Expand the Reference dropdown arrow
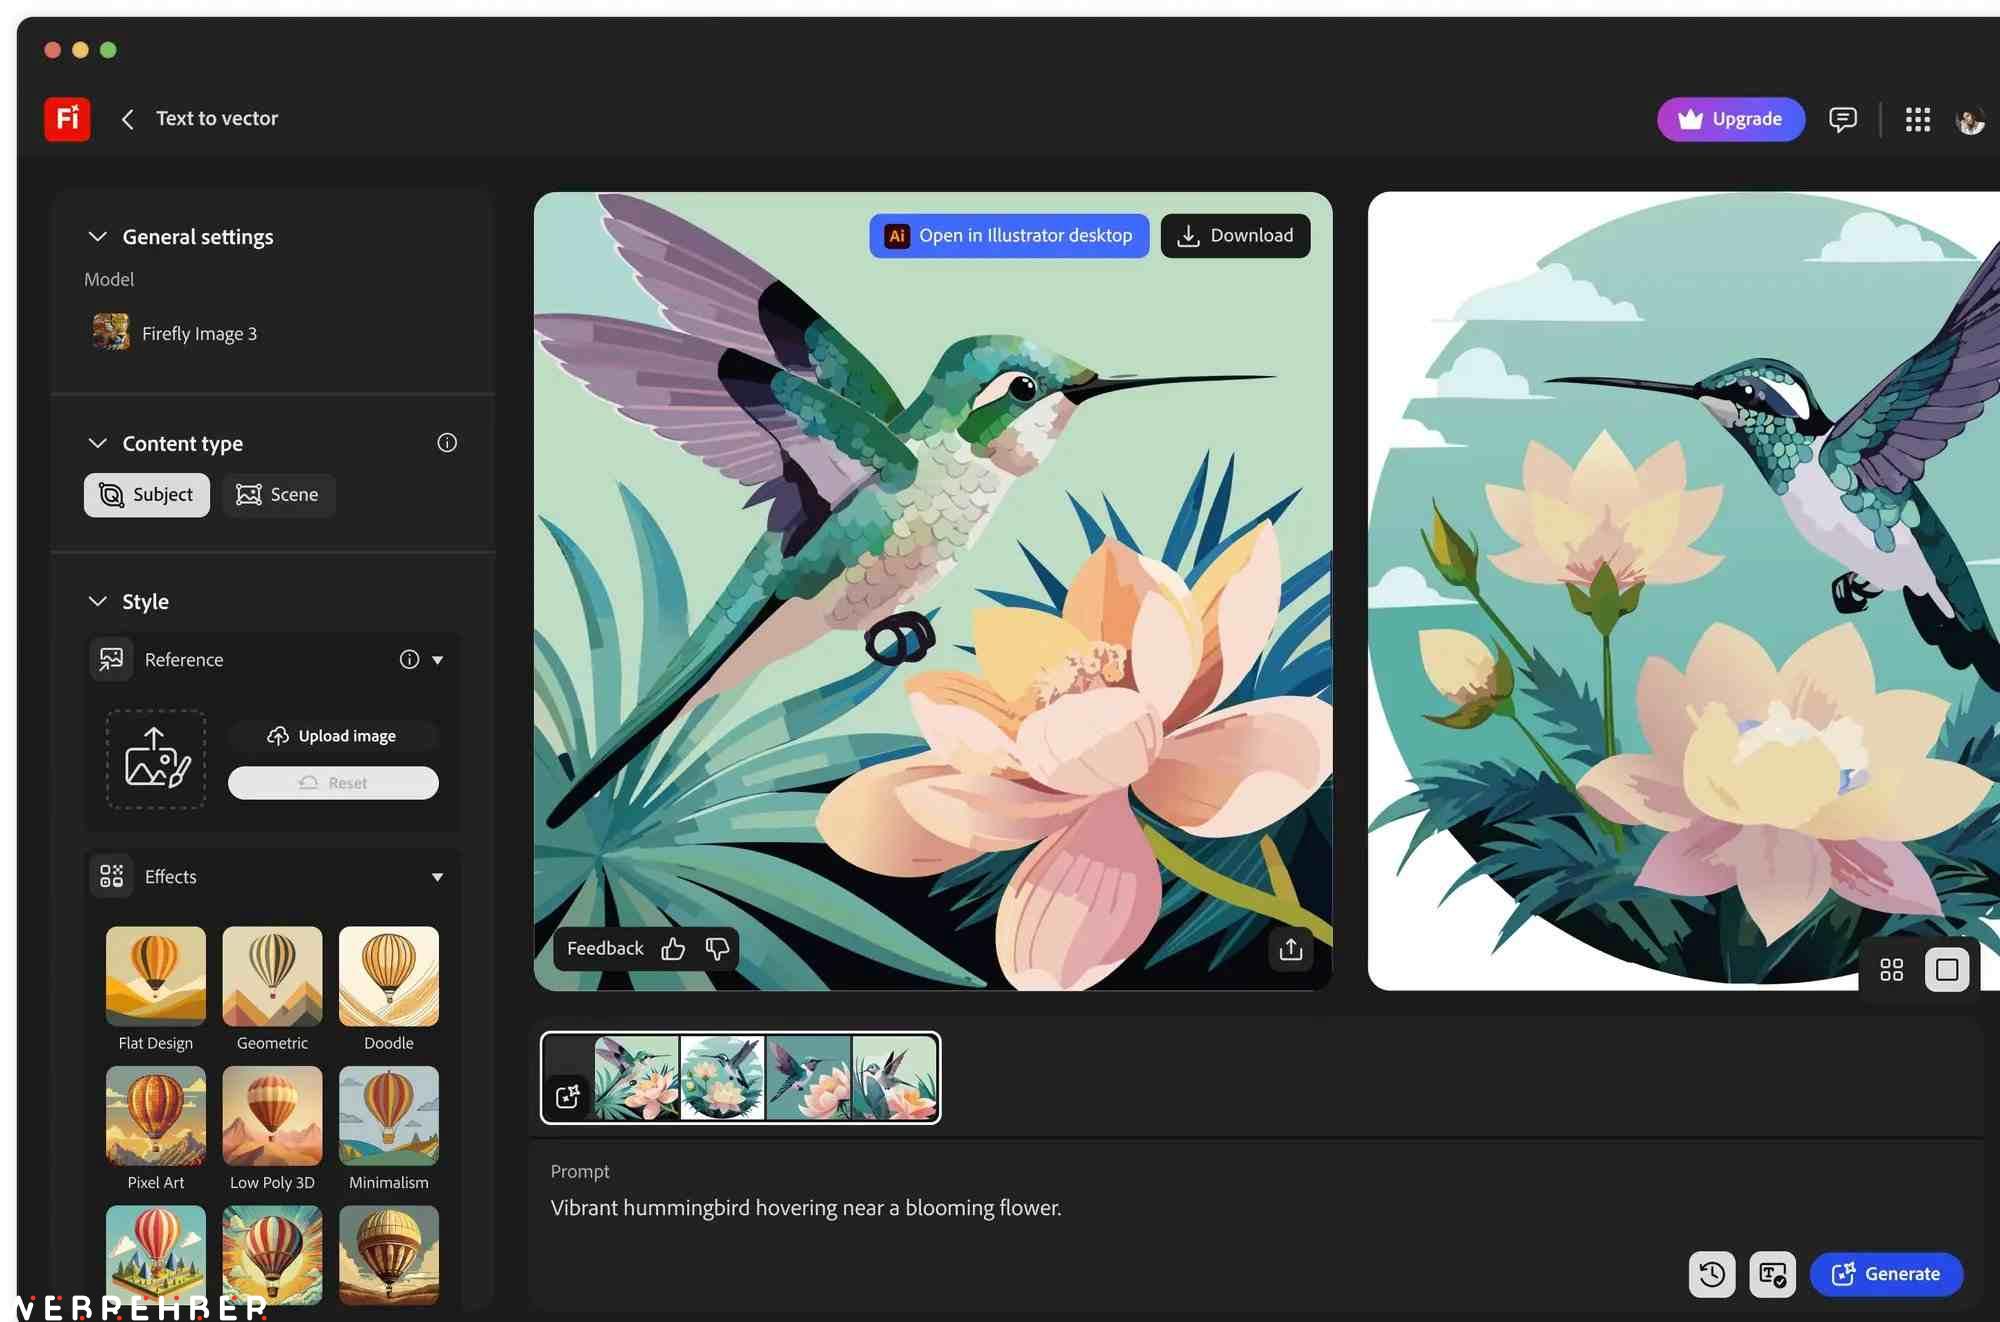Viewport: 2000px width, 1322px height. pos(437,660)
